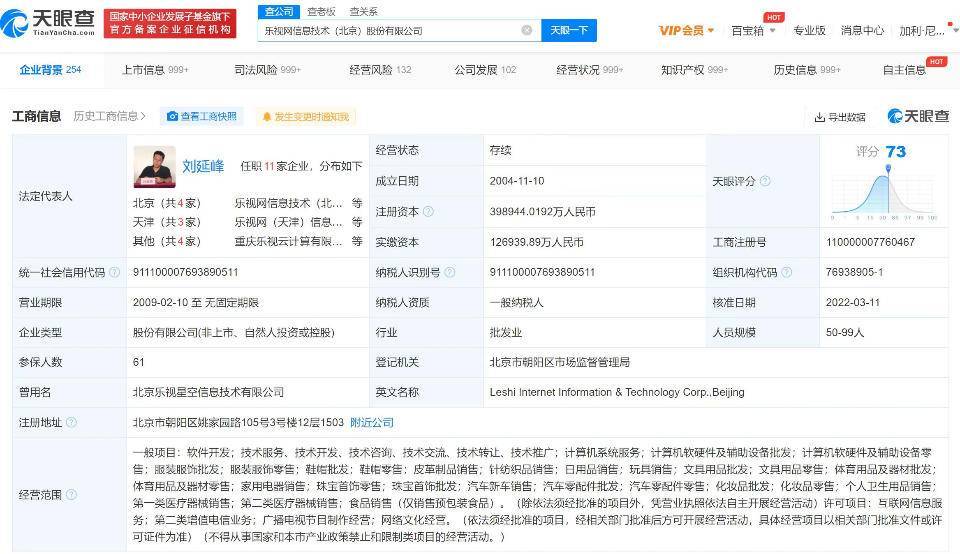
Task: Switch to the 查关系 search tab
Action: [x=364, y=12]
